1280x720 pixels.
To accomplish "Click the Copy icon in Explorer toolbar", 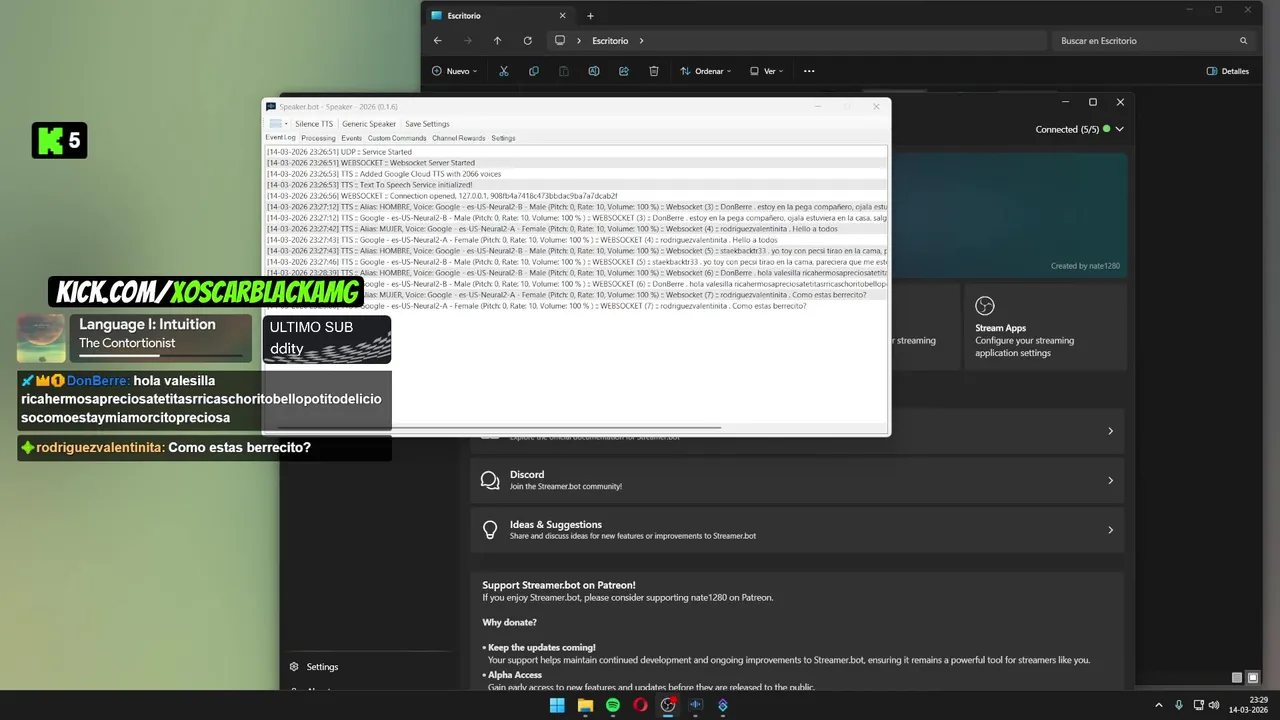I will pyautogui.click(x=534, y=71).
